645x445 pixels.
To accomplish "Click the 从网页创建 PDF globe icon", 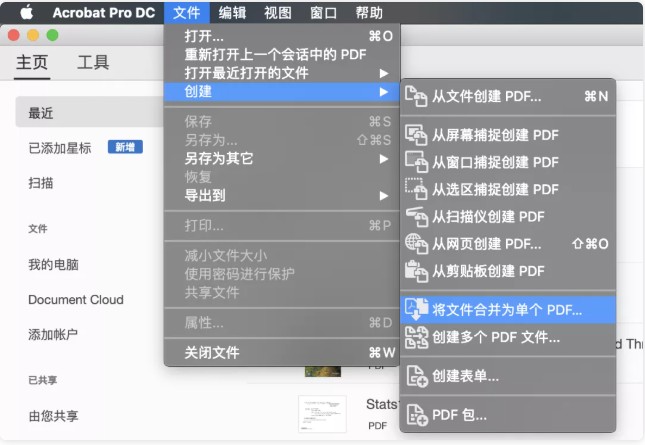I will point(416,243).
